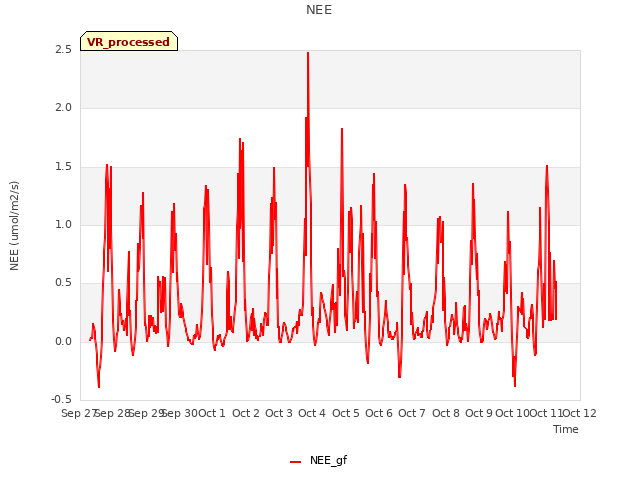Click the 1.0 y-axis tick label
This screenshot has height=480, width=640.
(x=63, y=224)
